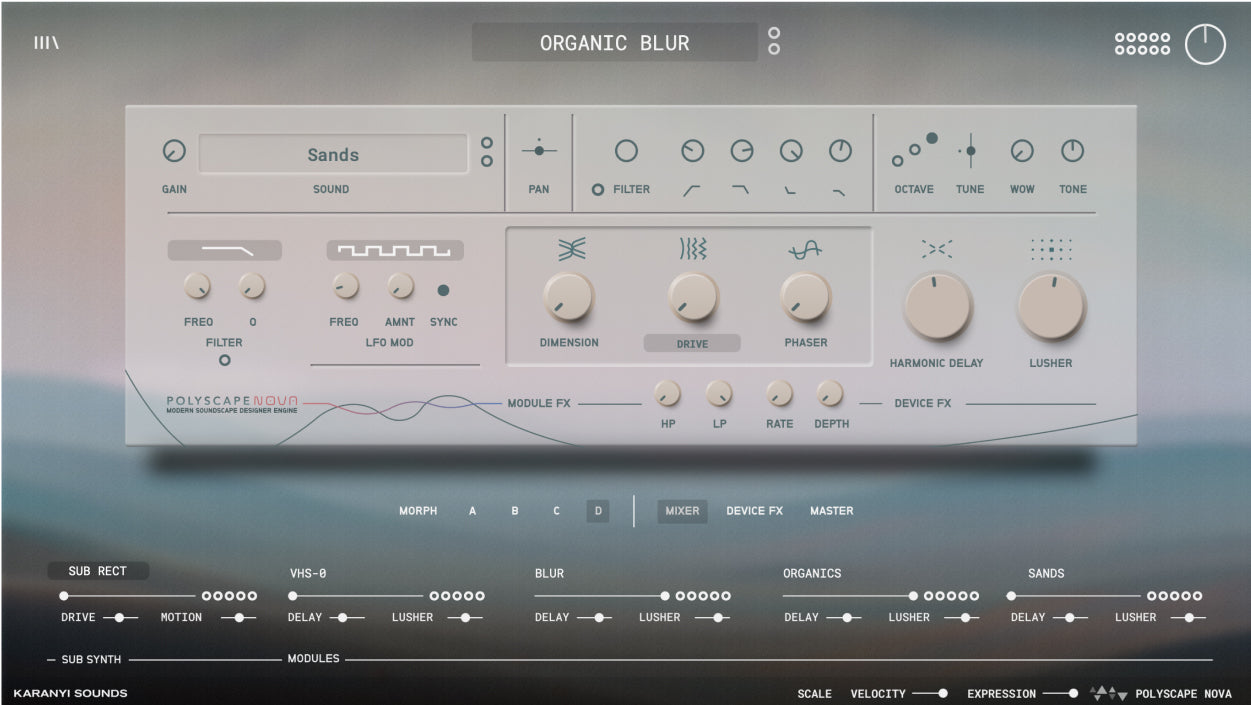Open the ORGANIC BLUR preset selector
Image resolution: width=1251 pixels, height=705 pixels.
(x=614, y=43)
